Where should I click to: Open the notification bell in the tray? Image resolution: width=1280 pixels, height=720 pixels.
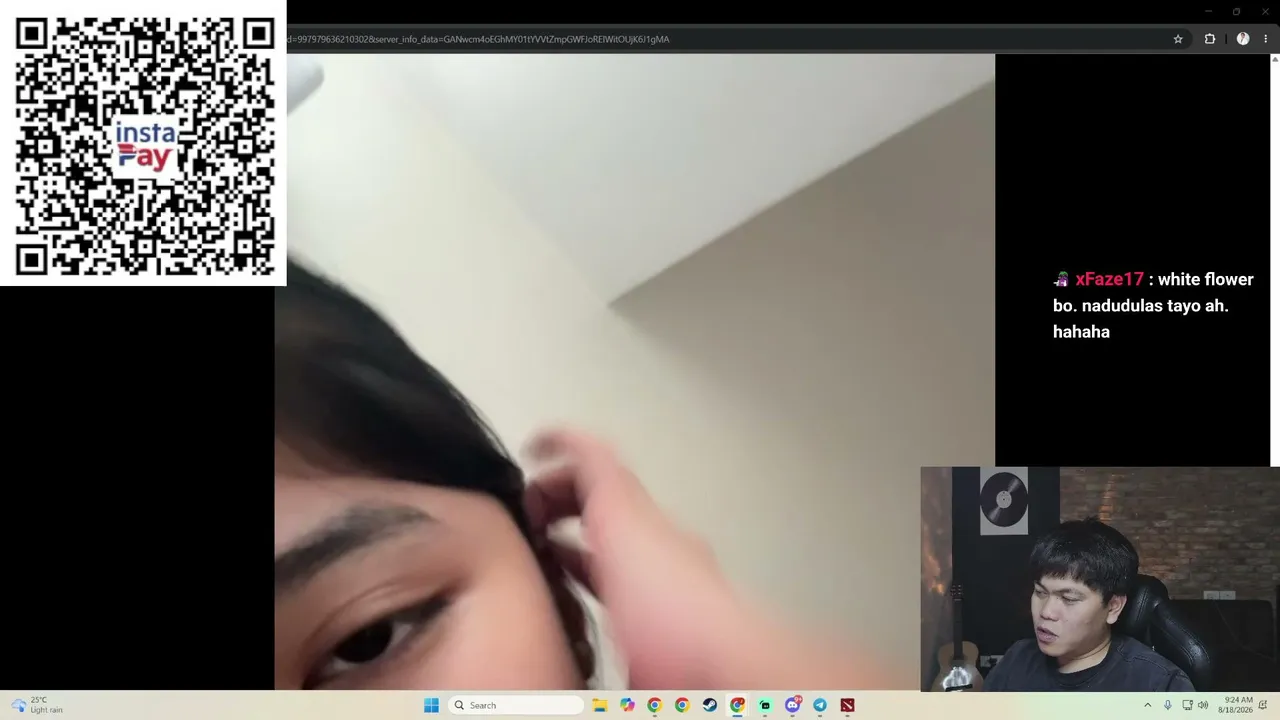tap(1263, 705)
